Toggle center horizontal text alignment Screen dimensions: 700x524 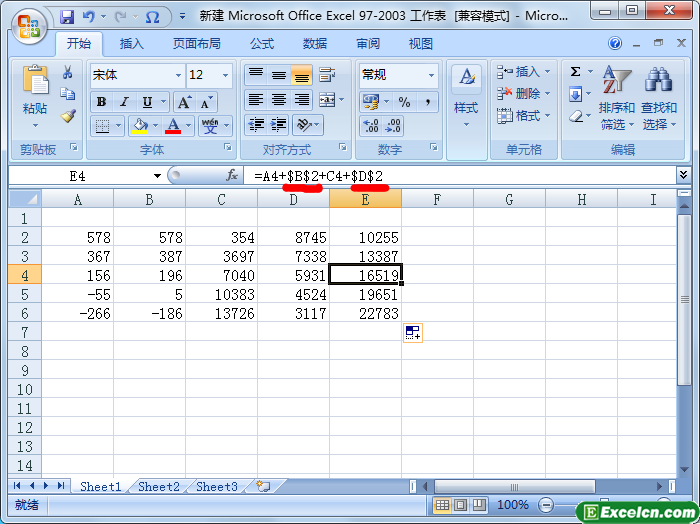[279, 100]
